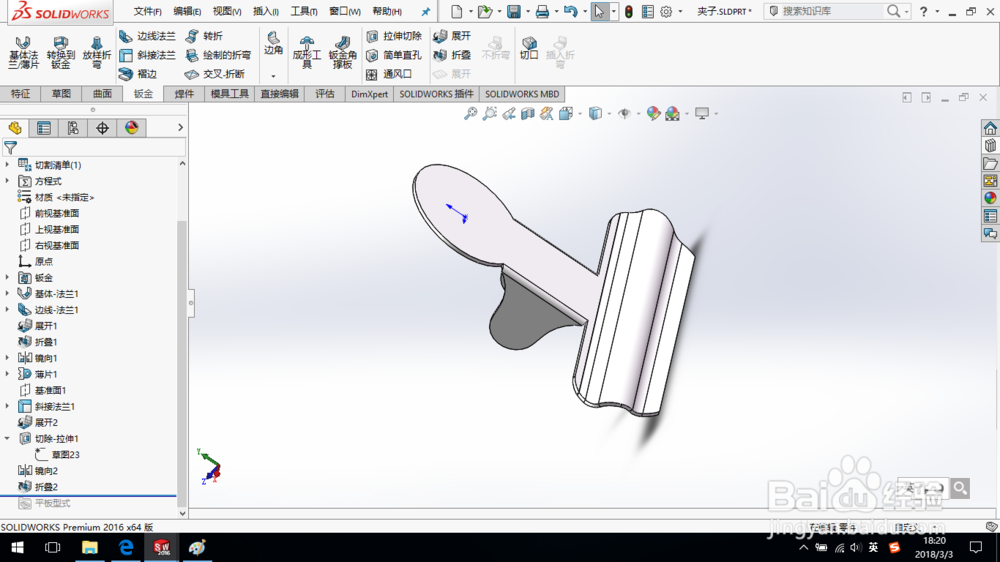Open the Options gear icon

coord(666,11)
